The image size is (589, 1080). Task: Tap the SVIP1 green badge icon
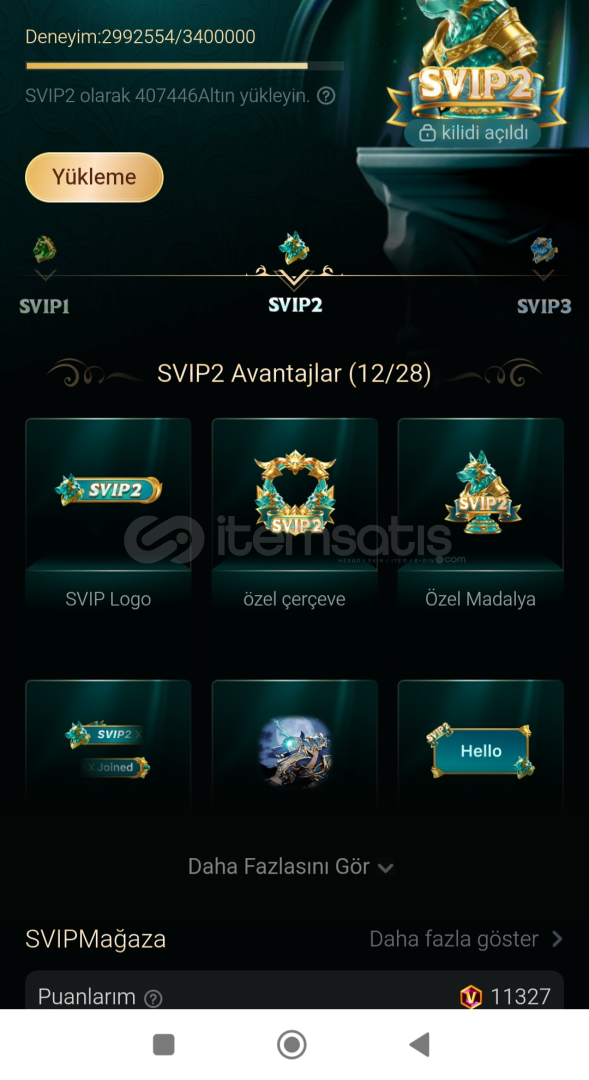click(45, 249)
